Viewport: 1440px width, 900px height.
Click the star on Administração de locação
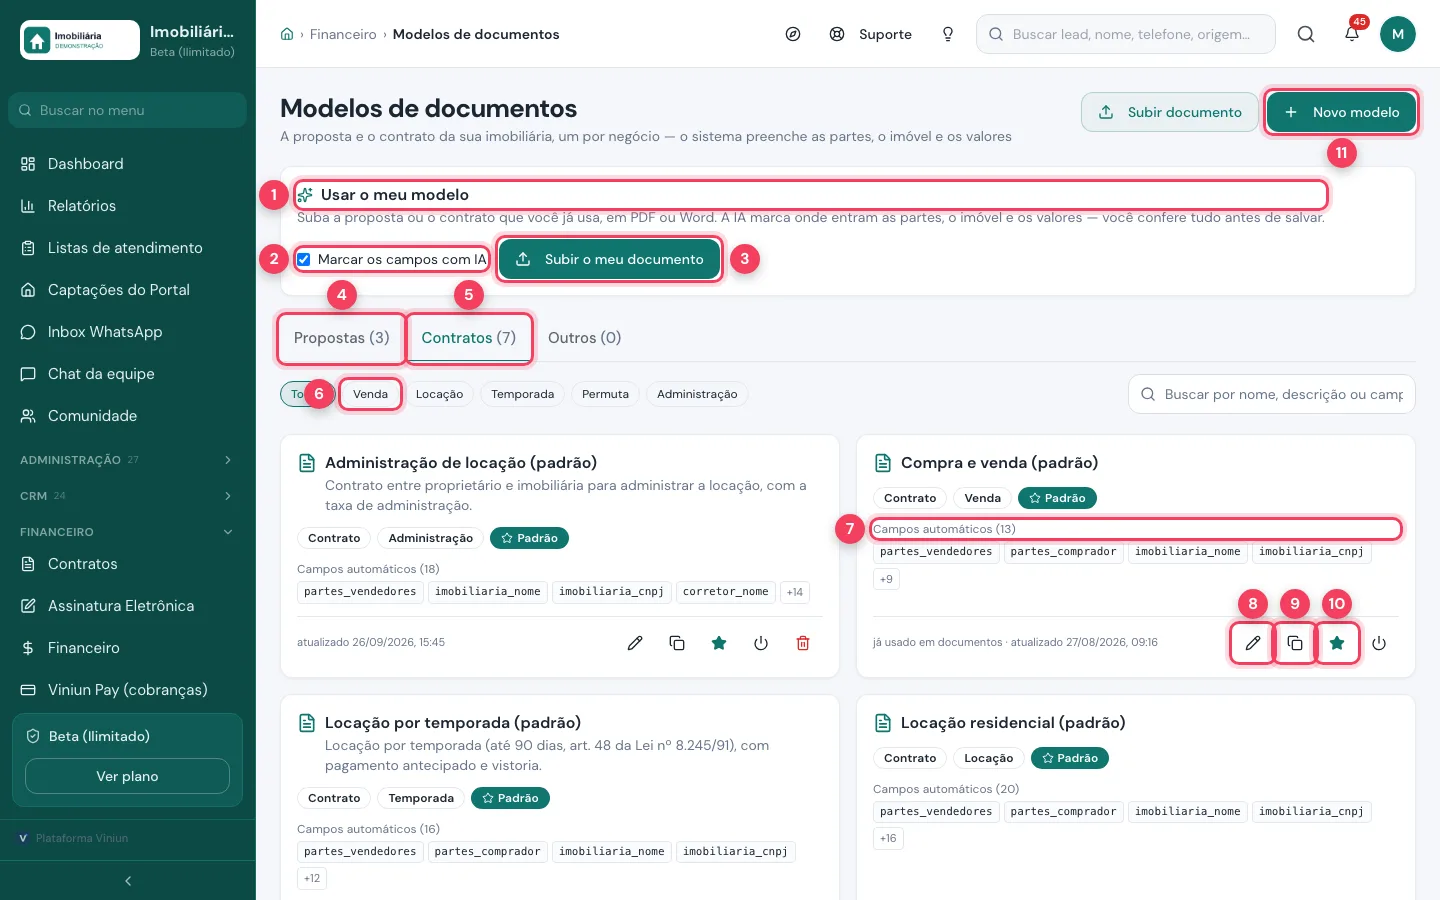click(x=719, y=643)
